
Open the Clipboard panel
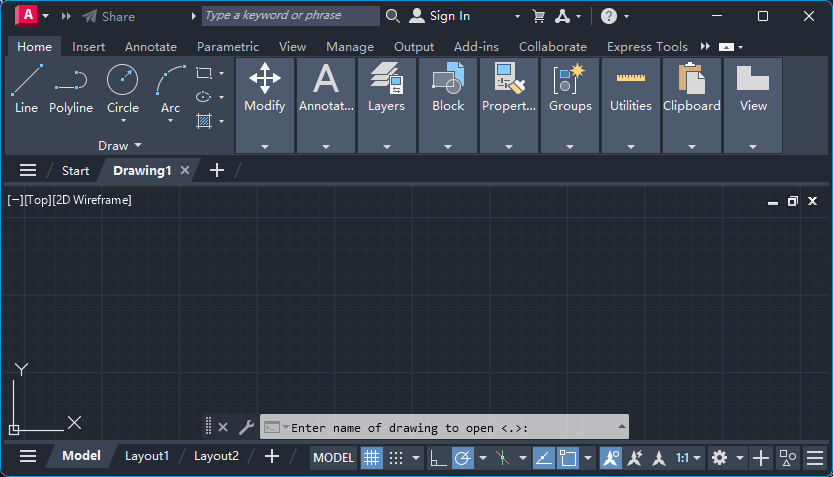pos(692,105)
